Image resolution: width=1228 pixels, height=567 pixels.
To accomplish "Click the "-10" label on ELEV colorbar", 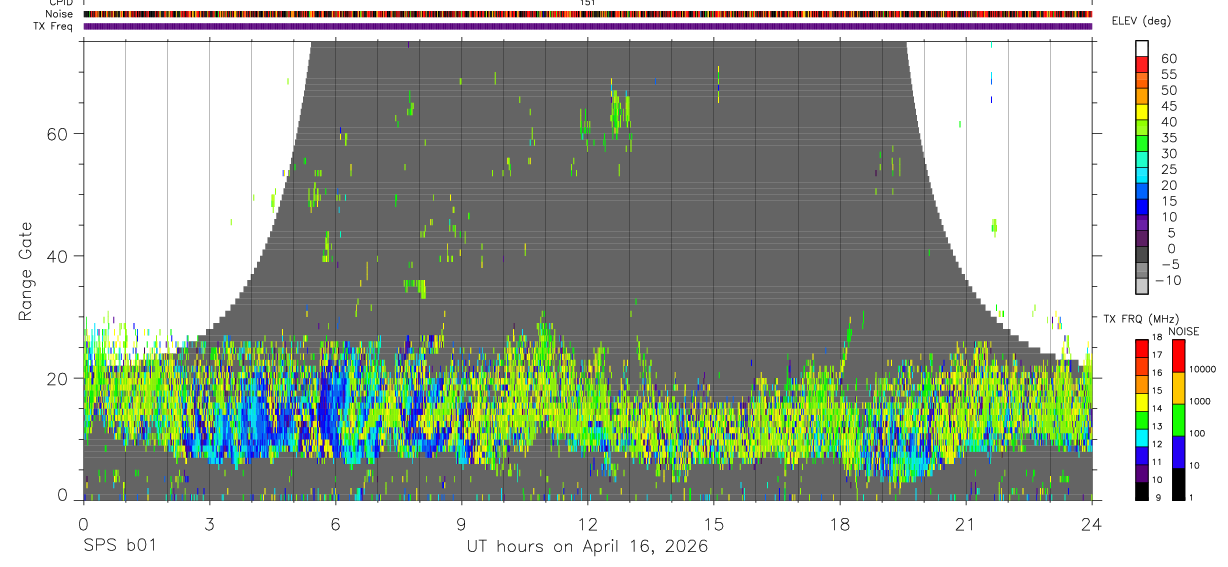I will (1168, 281).
